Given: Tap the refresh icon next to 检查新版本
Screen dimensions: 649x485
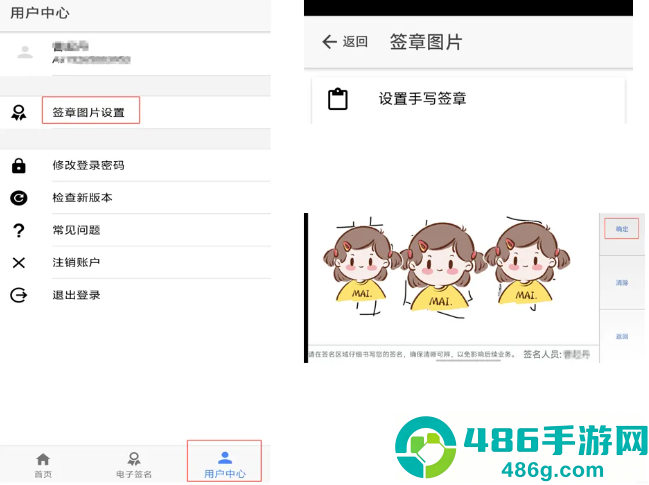Looking at the screenshot, I should [19, 198].
